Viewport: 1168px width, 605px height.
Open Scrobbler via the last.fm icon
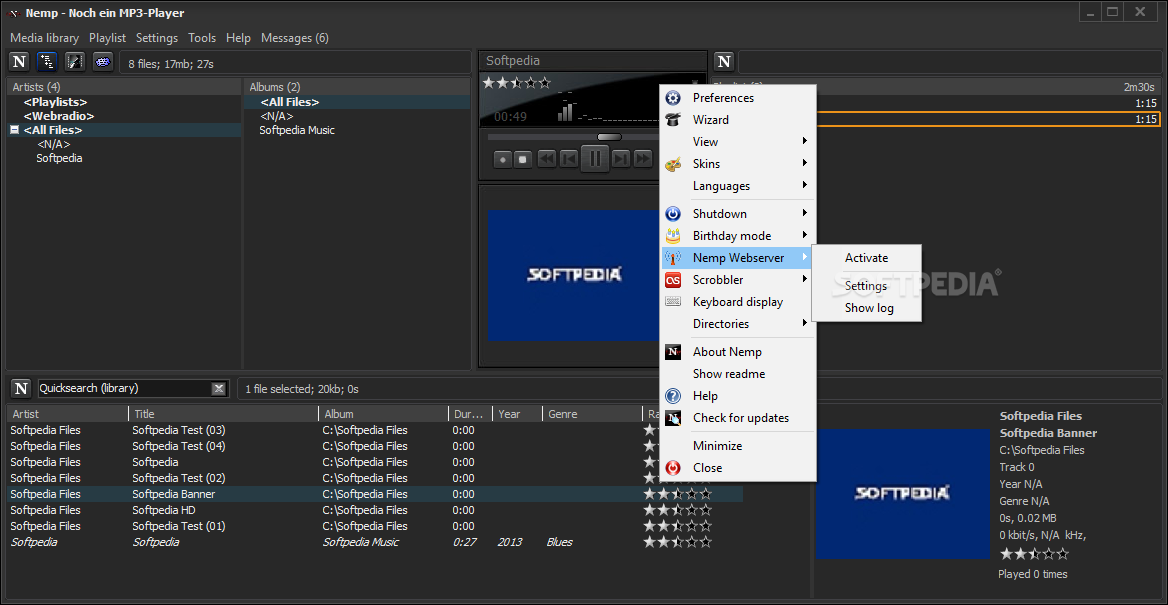click(x=673, y=280)
